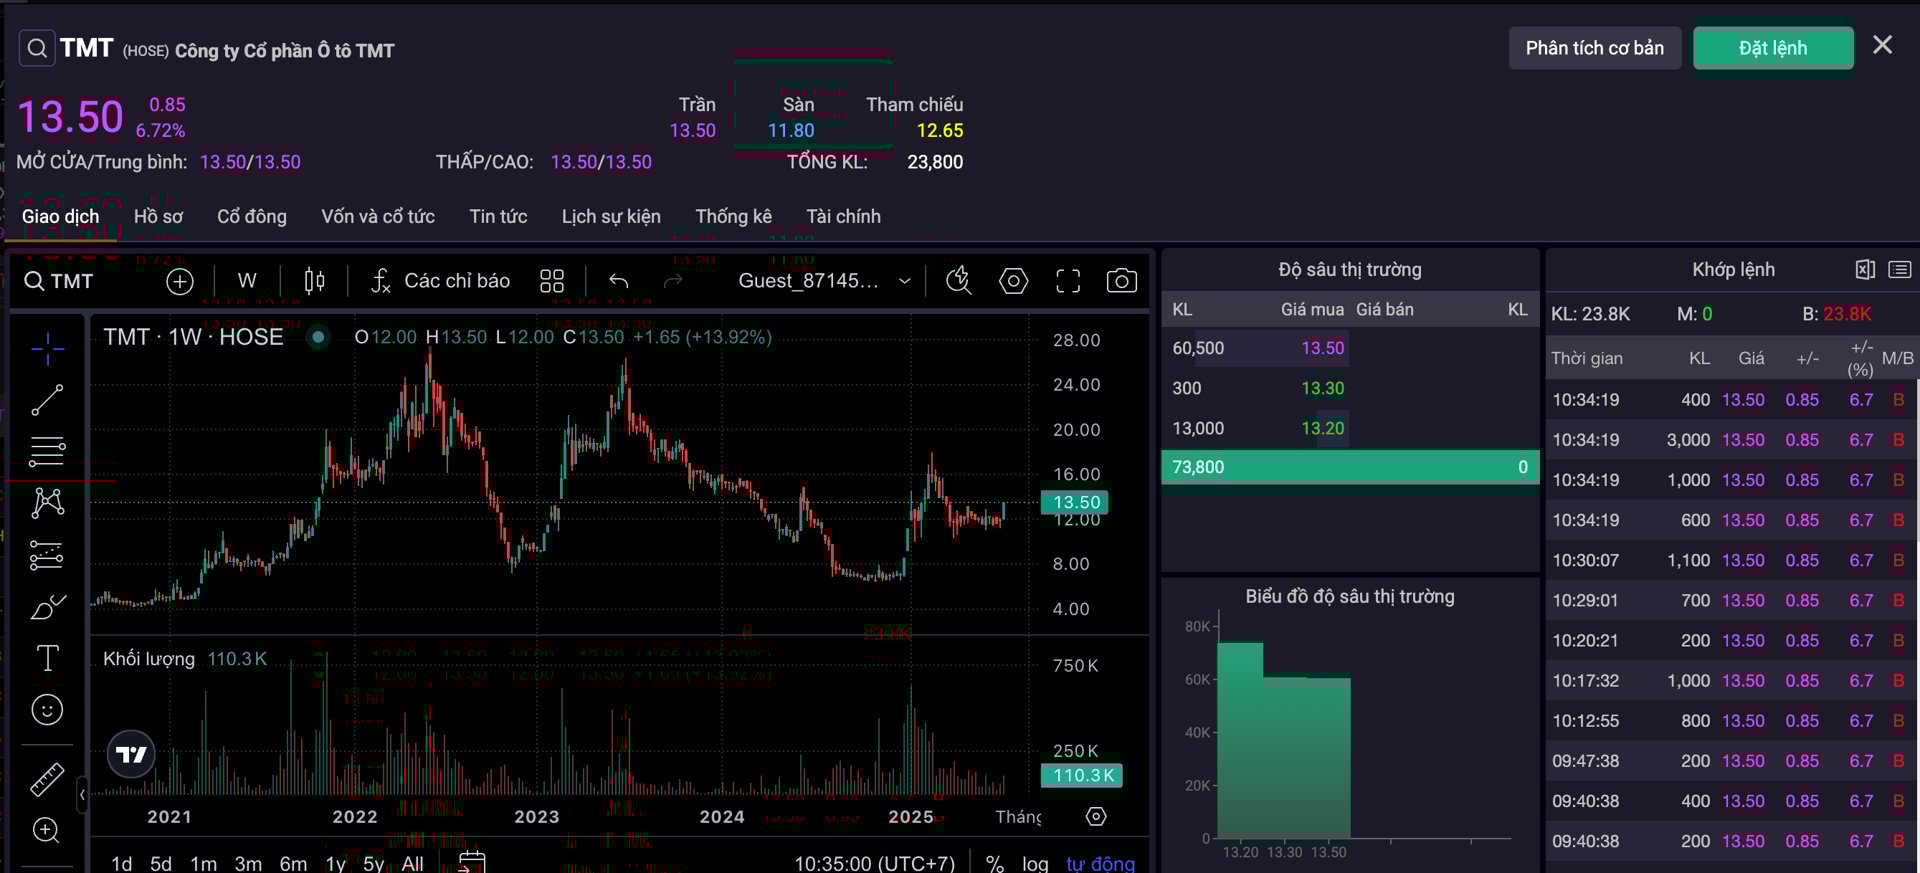Toggle the 'tự động' auto scale
This screenshot has width=1920, height=873.
[1100, 863]
